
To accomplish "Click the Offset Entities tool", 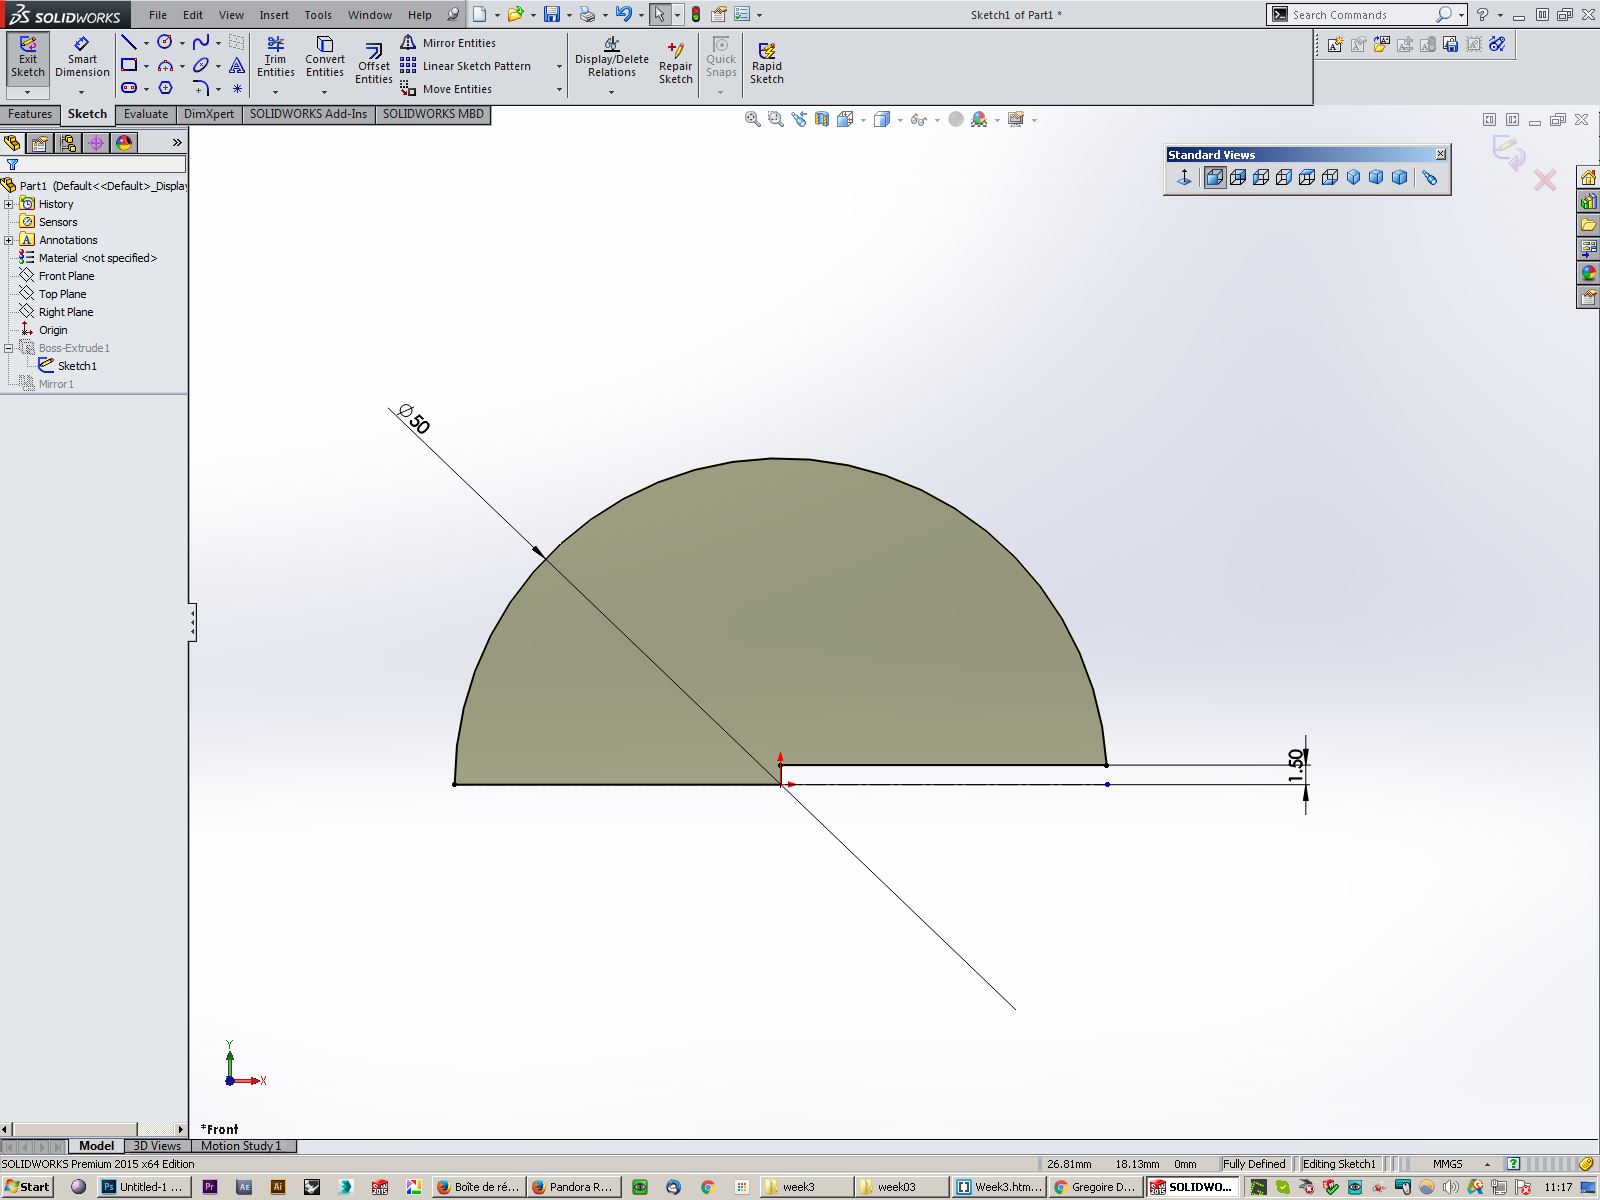I will (x=373, y=64).
